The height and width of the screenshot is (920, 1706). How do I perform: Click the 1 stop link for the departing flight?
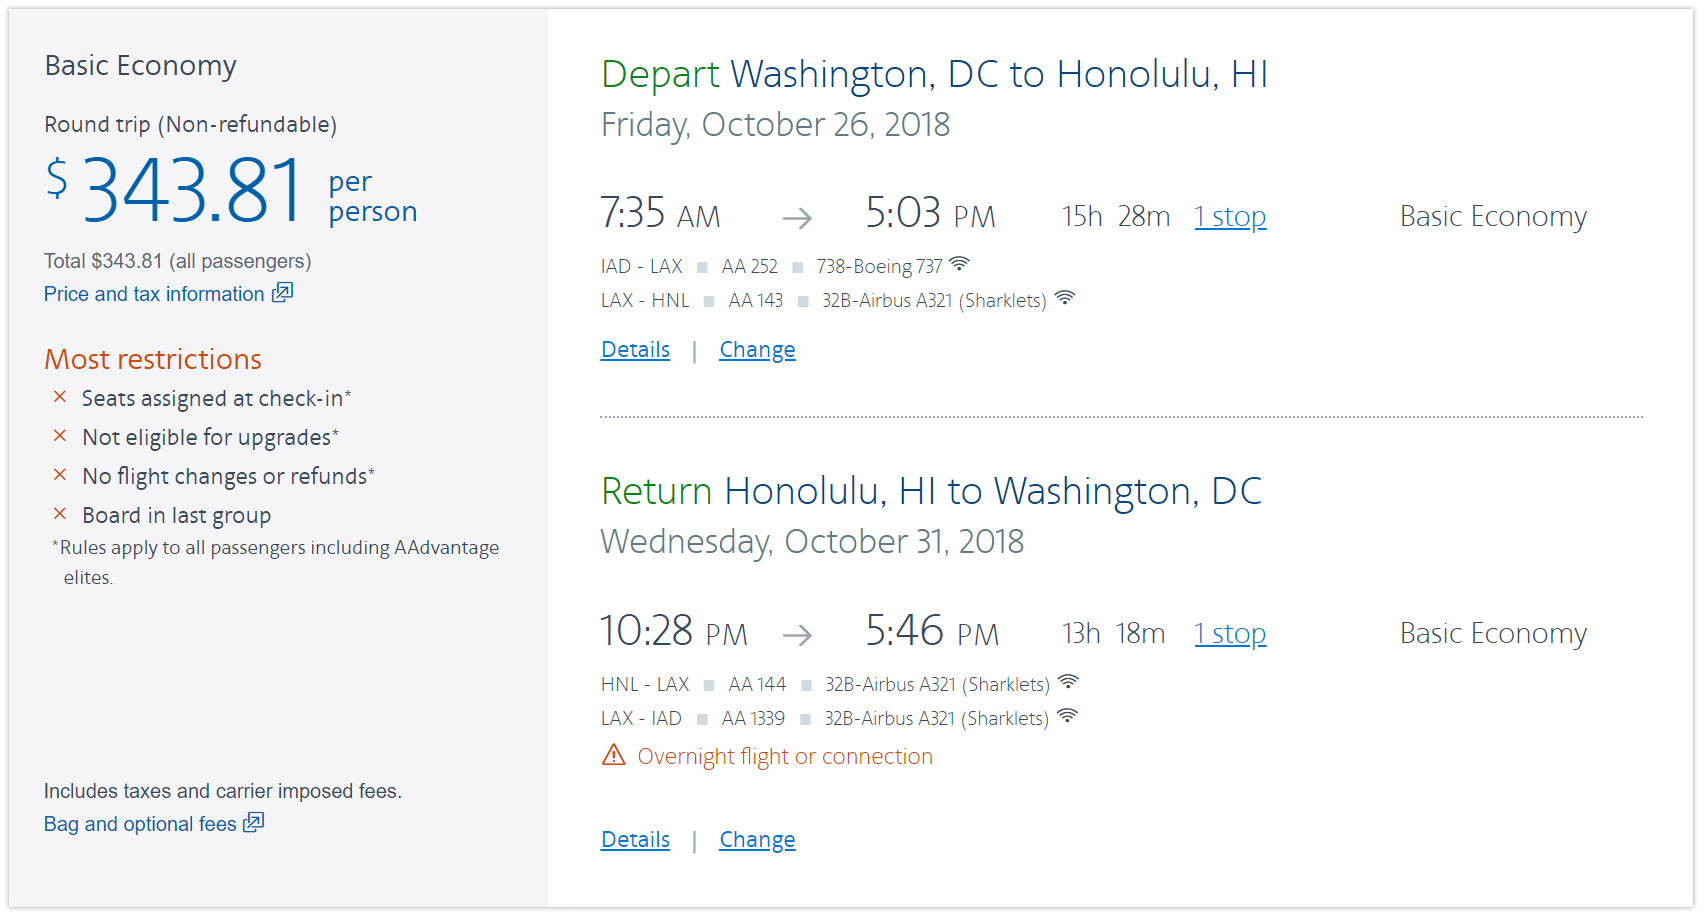click(x=1230, y=217)
